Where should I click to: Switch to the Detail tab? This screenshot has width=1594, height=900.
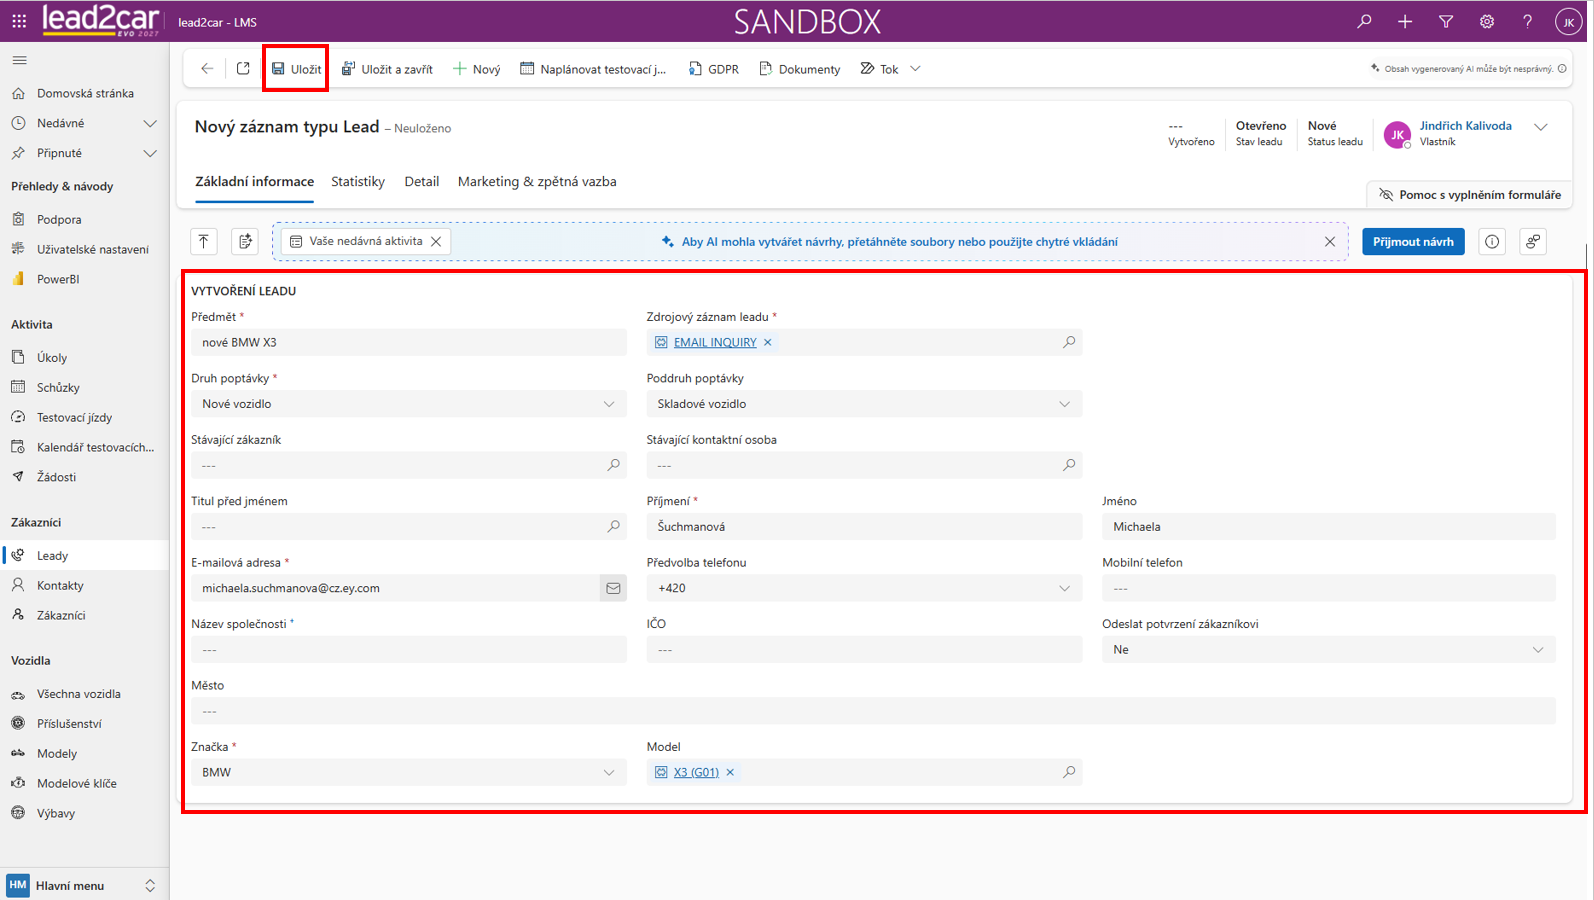422,181
